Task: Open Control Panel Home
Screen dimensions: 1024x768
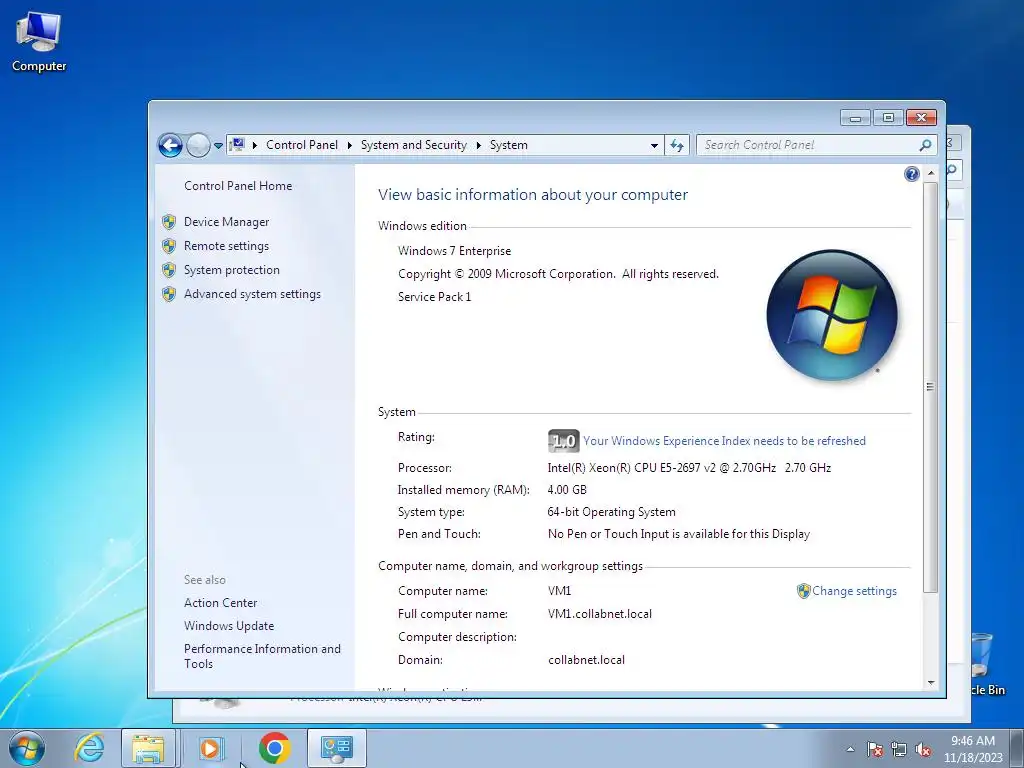Action: 238,185
